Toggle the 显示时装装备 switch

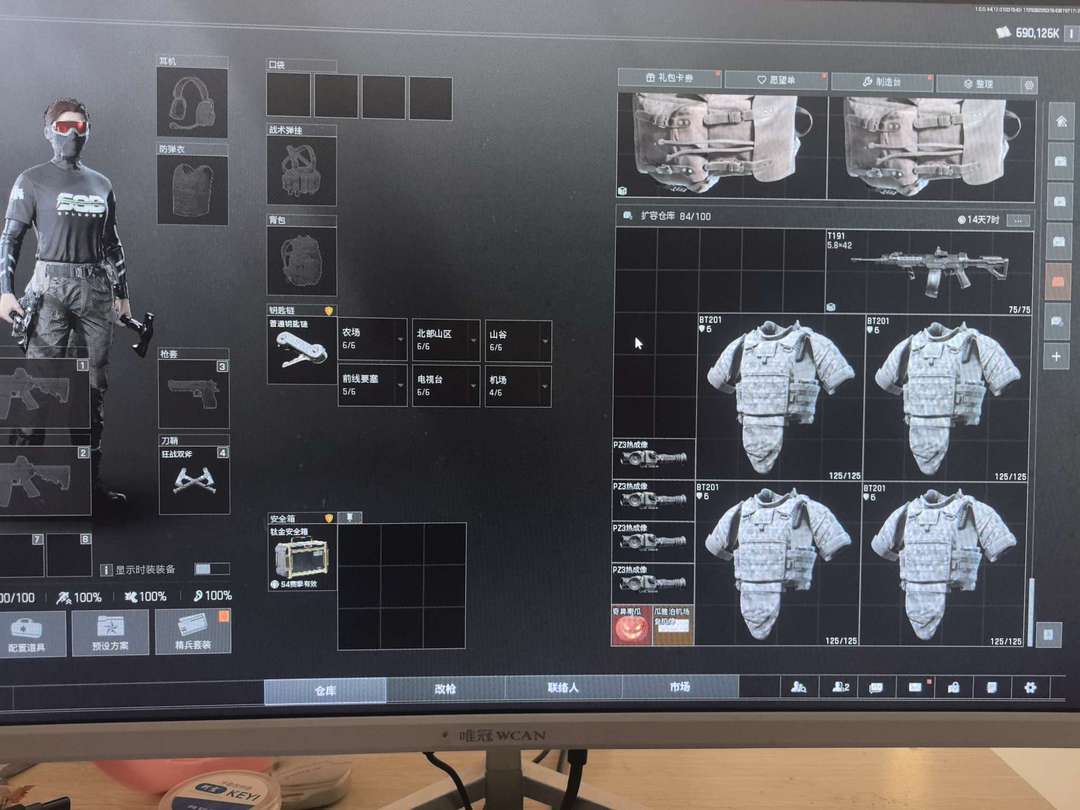pos(211,569)
